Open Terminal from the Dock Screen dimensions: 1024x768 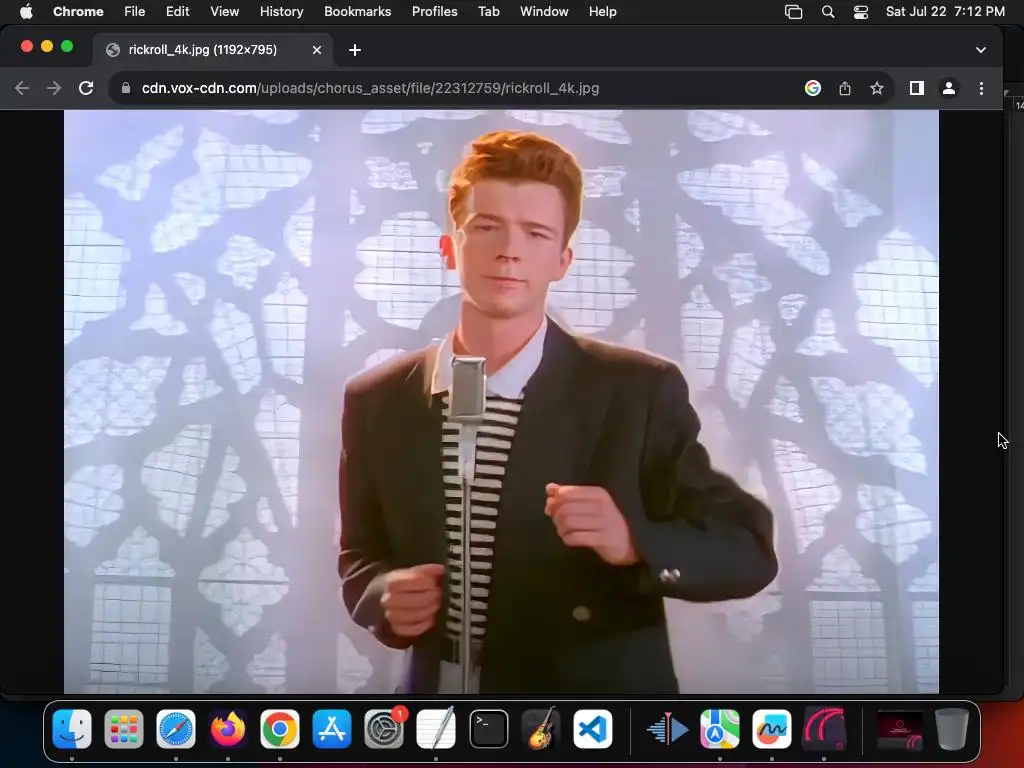[x=488, y=729]
